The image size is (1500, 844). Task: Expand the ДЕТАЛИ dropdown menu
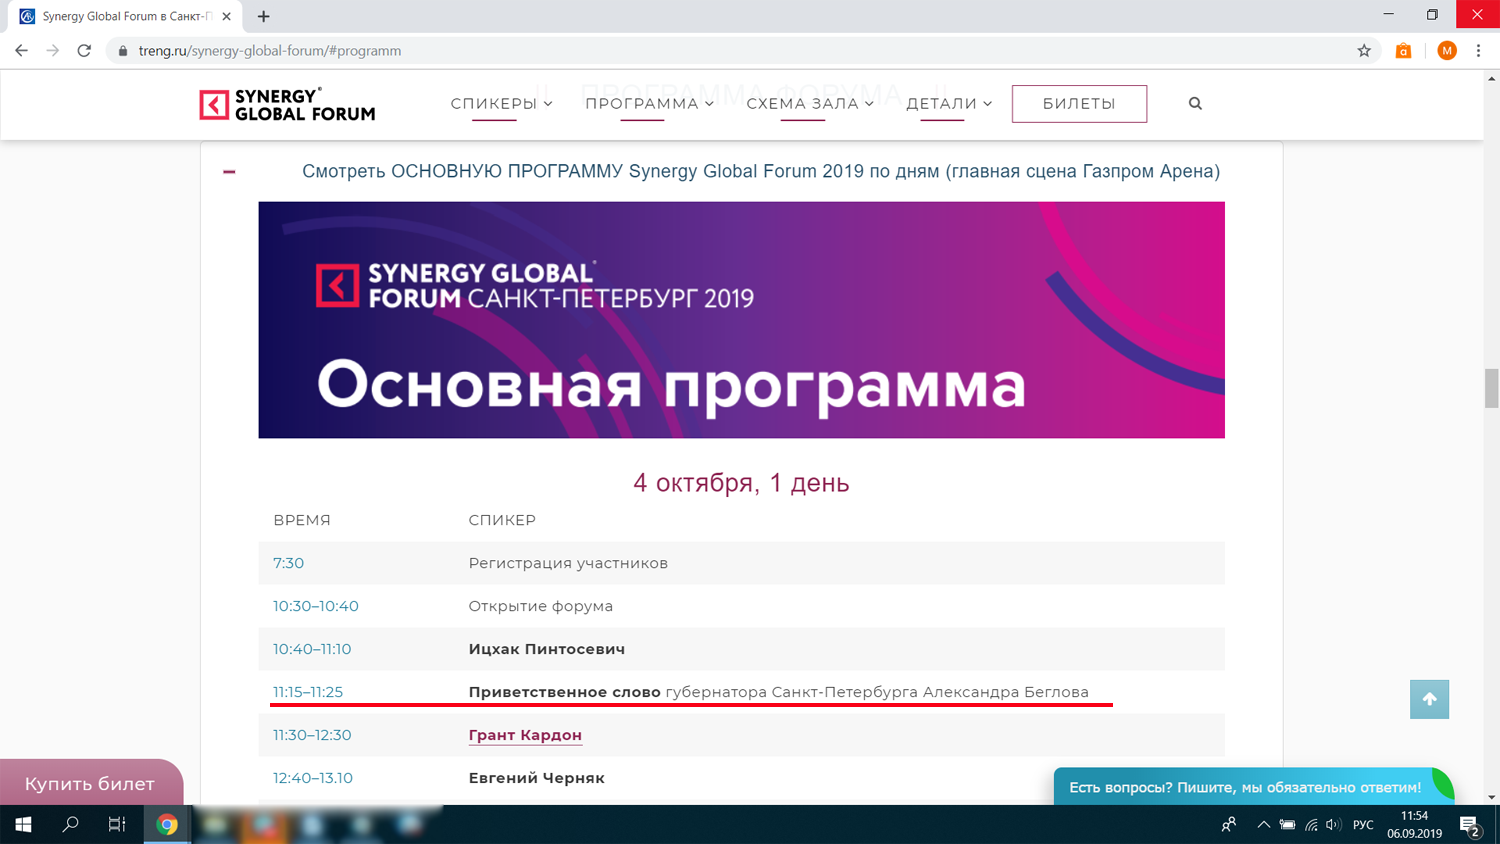pyautogui.click(x=949, y=103)
